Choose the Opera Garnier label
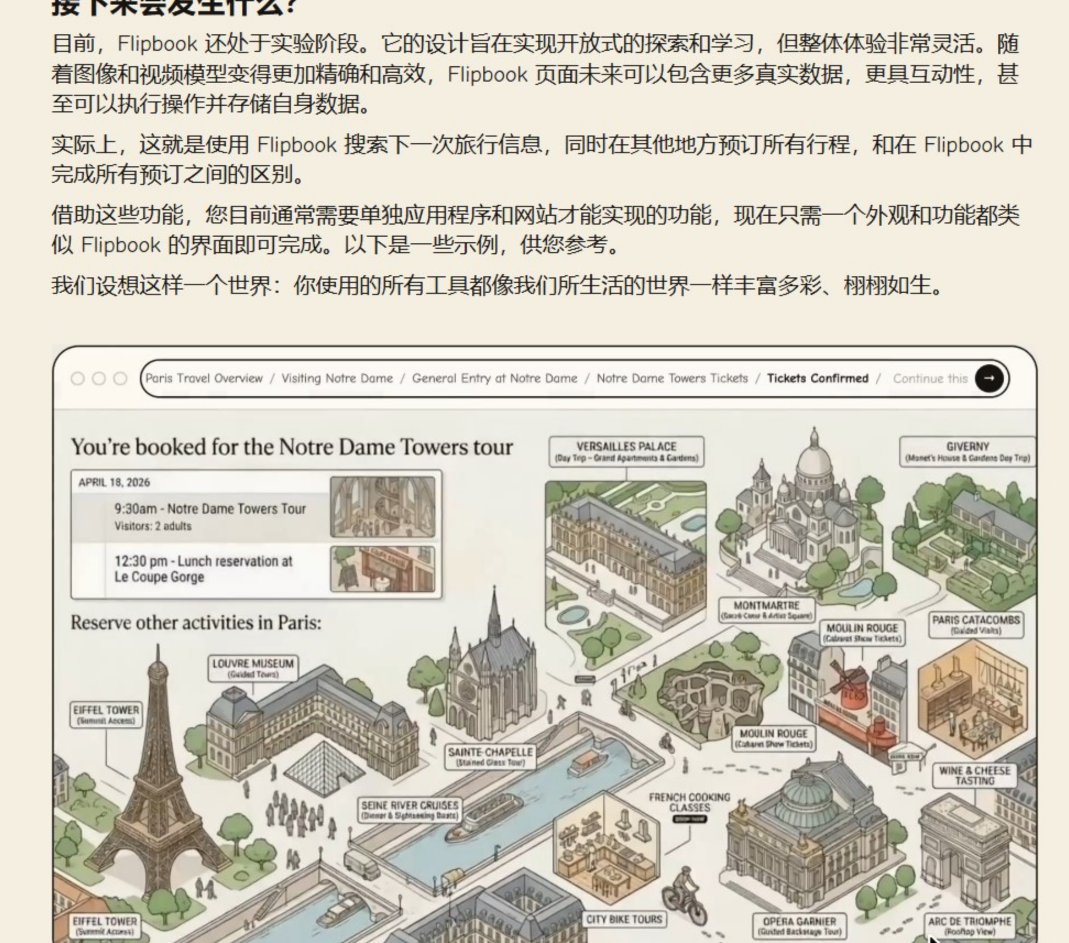 tap(799, 926)
